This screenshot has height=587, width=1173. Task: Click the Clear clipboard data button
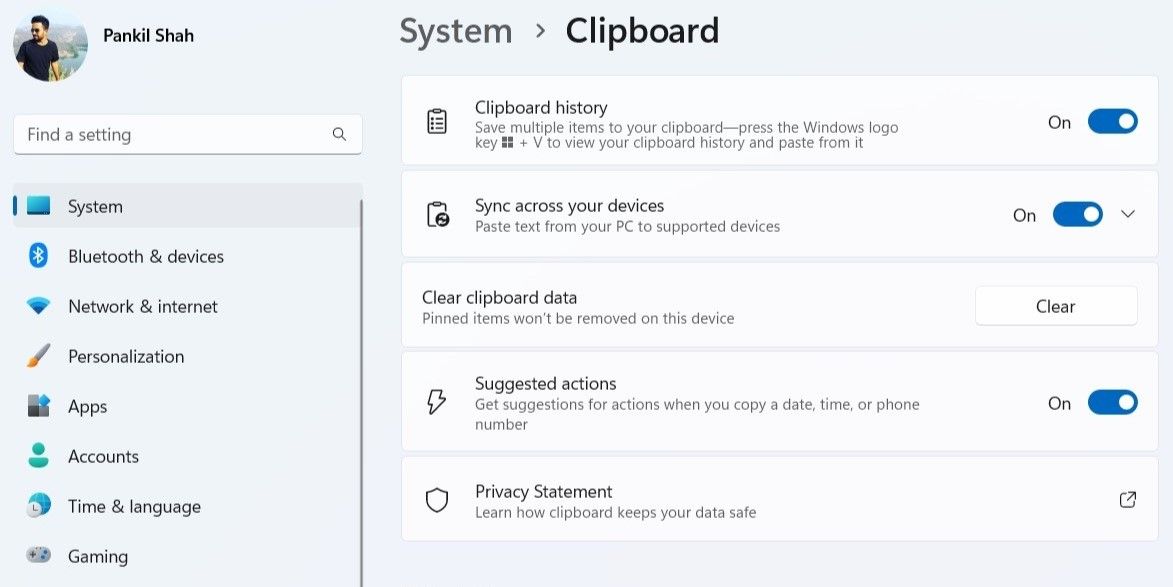pos(1056,306)
